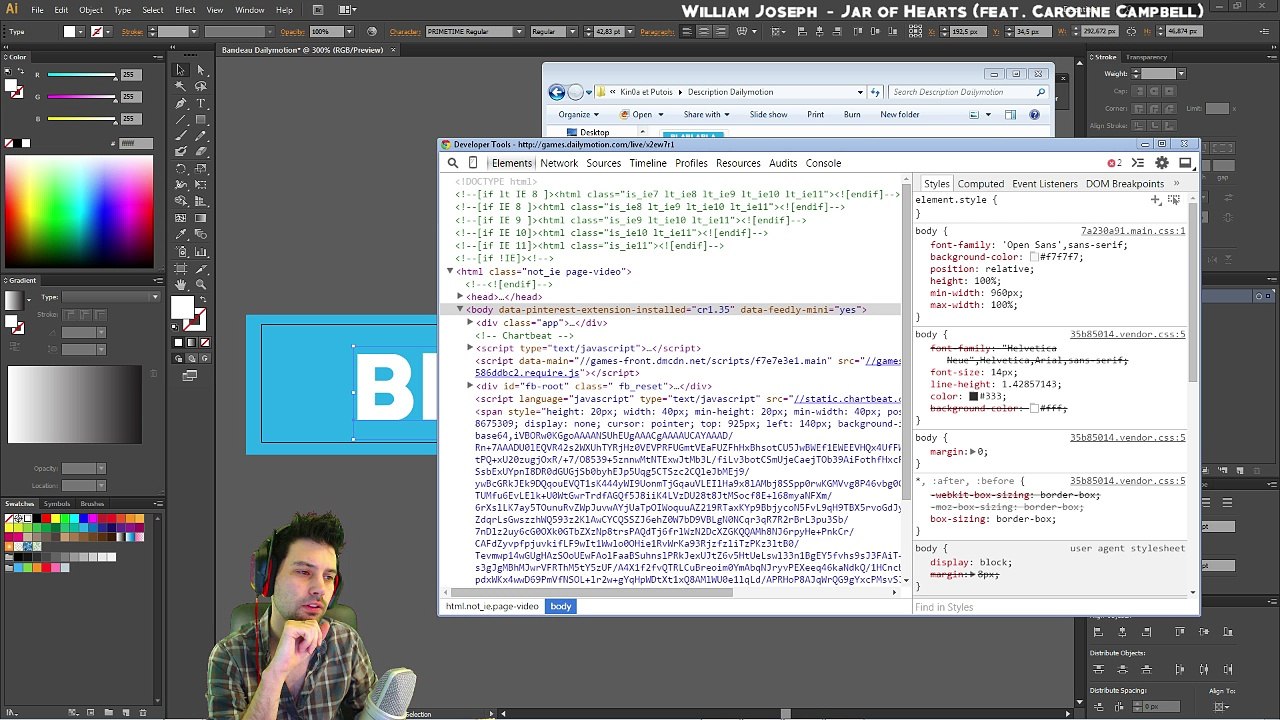1280x720 pixels.
Task: Click the body breadcrumb in DevTools
Action: 560,606
